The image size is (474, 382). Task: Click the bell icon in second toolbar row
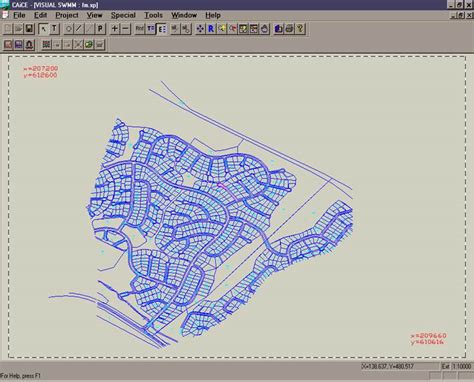(29, 45)
